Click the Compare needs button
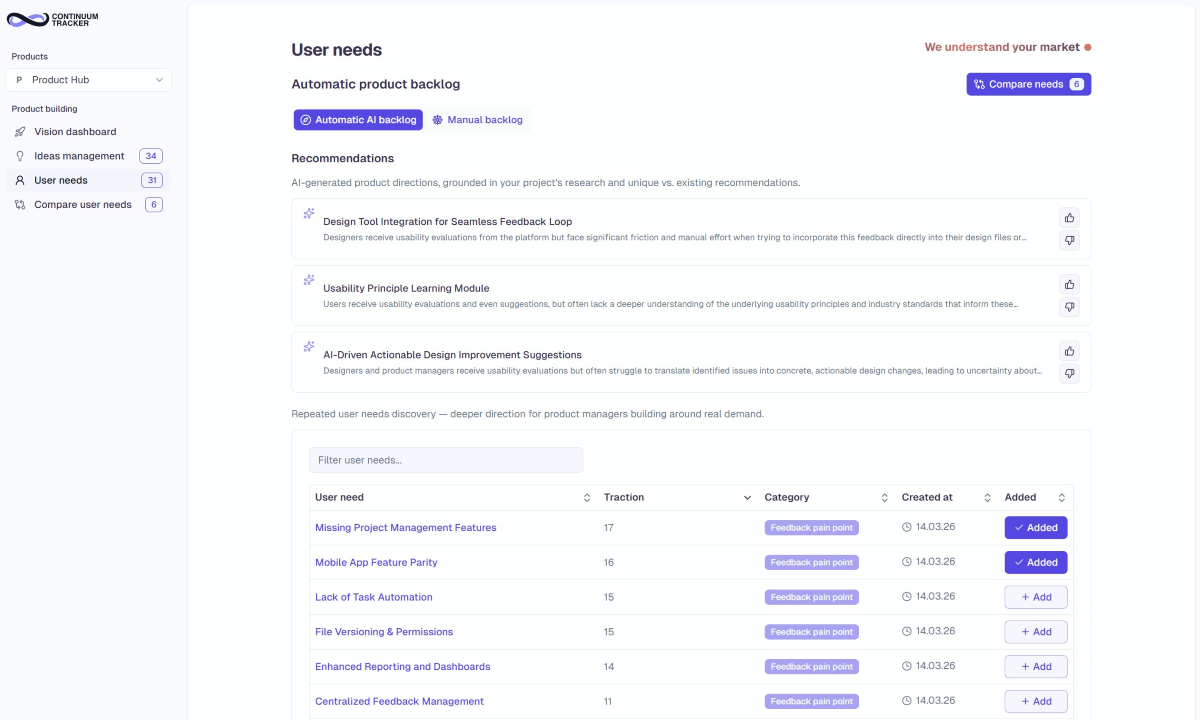This screenshot has width=1200, height=720. (x=1029, y=85)
